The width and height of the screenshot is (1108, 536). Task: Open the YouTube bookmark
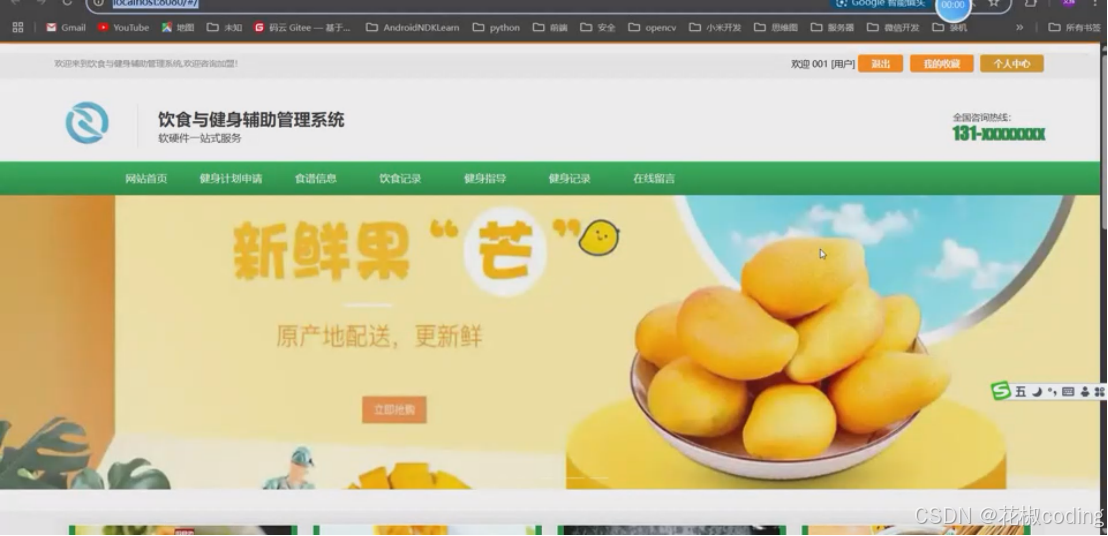(124, 28)
